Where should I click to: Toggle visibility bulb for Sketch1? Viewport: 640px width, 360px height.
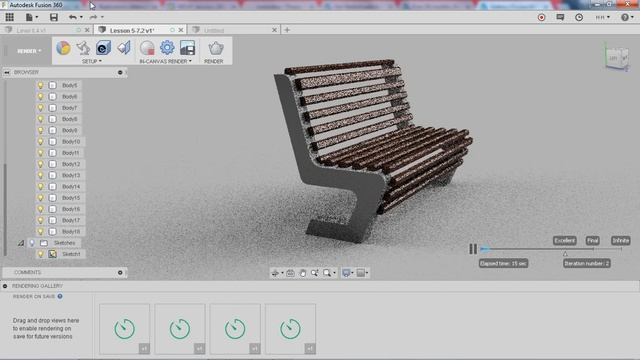[40, 254]
